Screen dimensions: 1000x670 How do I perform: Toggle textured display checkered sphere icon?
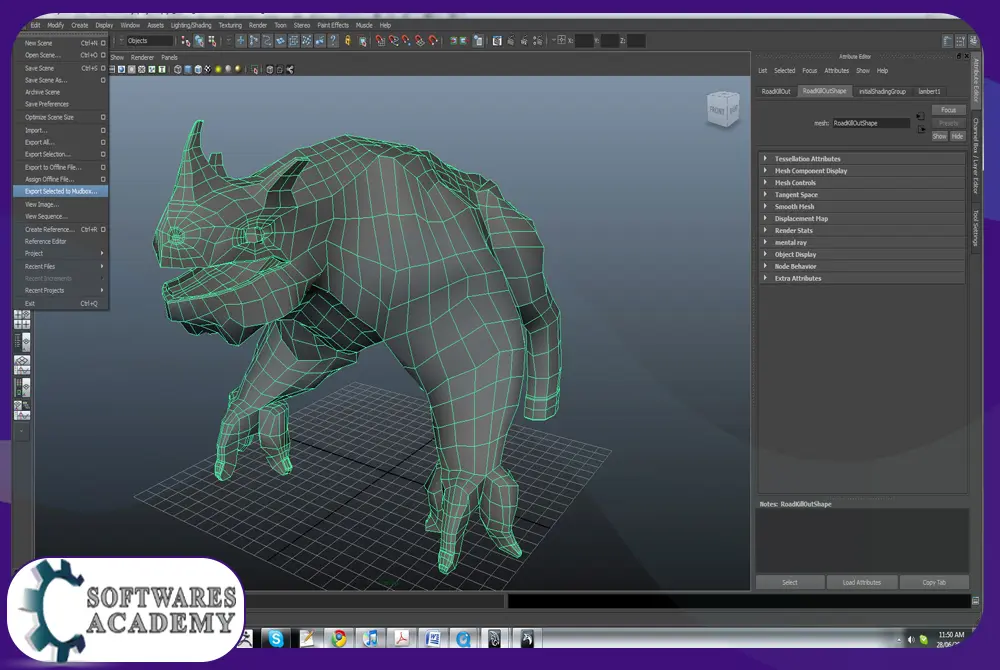tap(208, 69)
